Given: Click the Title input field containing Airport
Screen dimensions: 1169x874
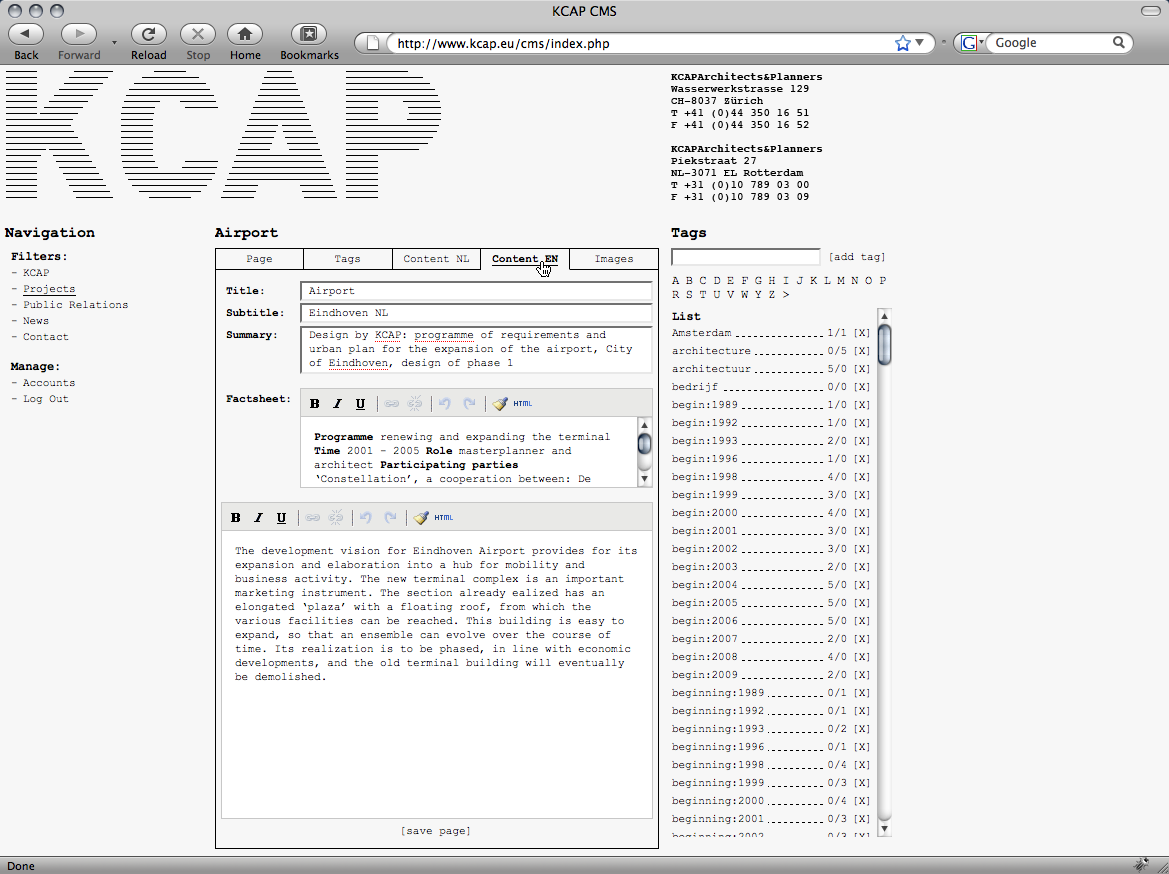Looking at the screenshot, I should (476, 291).
